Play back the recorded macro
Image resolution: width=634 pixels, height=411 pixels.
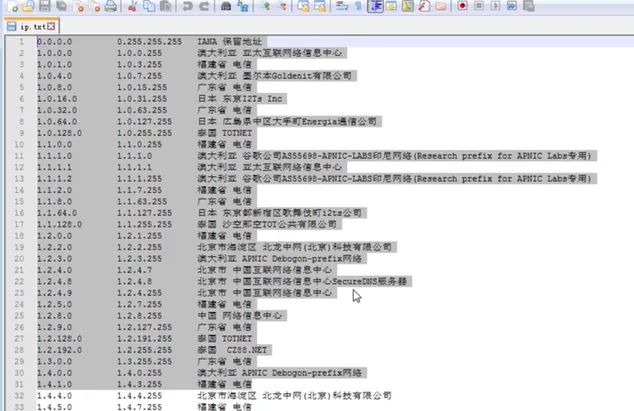tap(495, 6)
